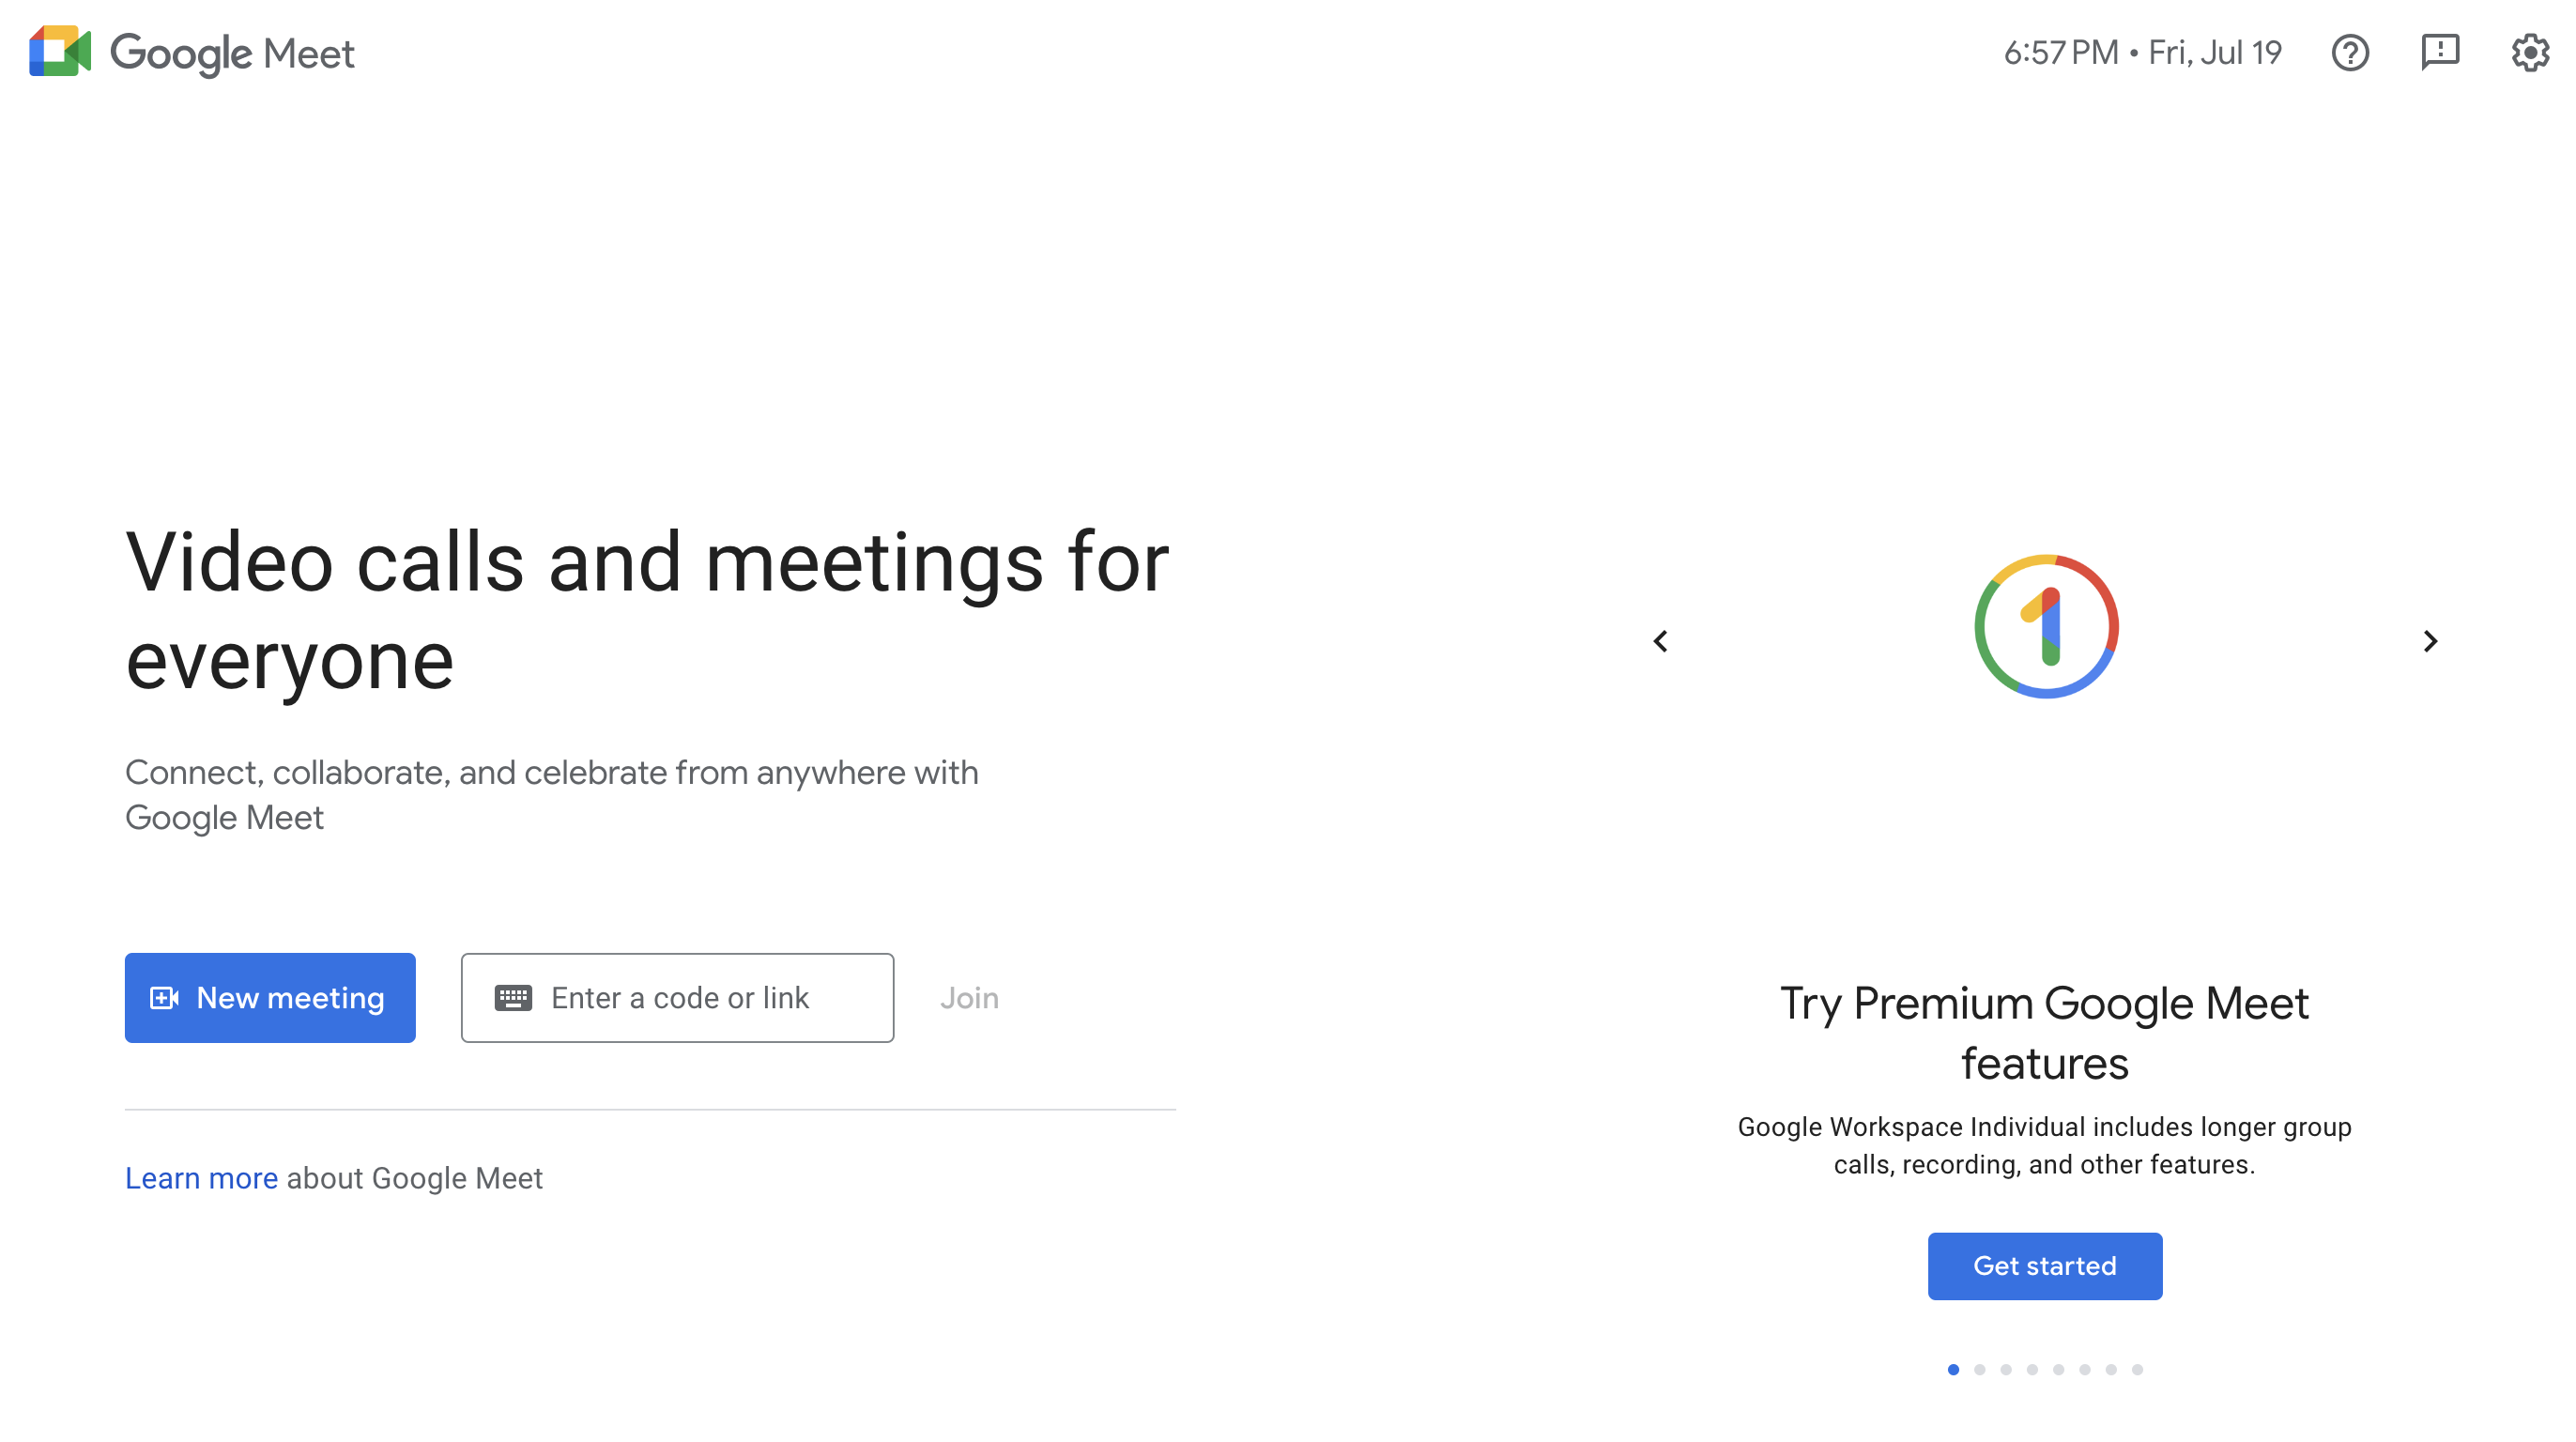Click the Try Premium Google Meet features heading
This screenshot has width=2576, height=1442.
[2044, 1032]
